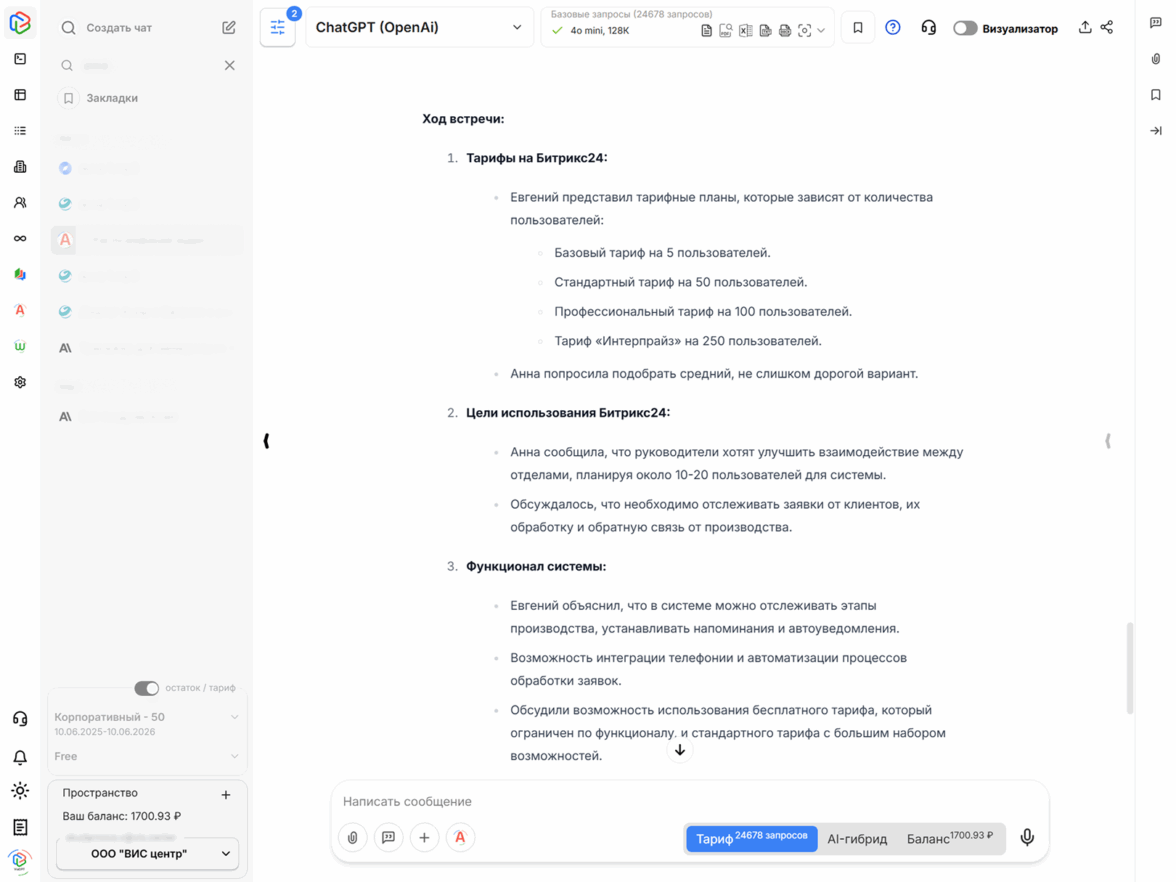Share the chat with share icon
The height and width of the screenshot is (882, 1176).
tap(1107, 28)
